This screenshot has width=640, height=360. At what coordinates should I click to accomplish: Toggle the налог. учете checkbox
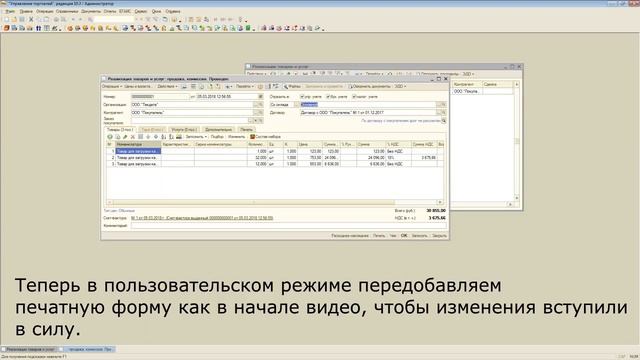354,97
